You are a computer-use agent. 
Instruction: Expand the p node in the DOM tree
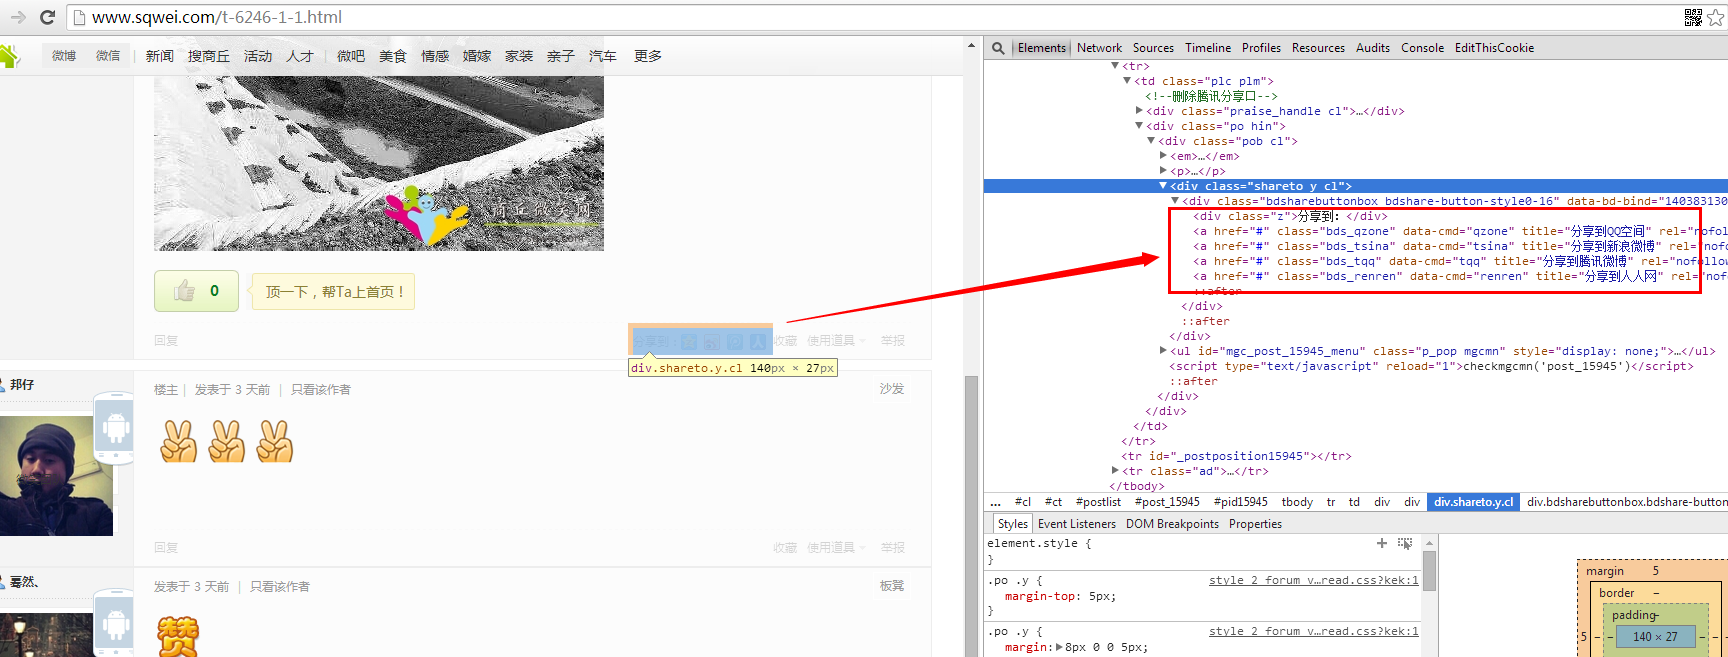coord(1163,171)
